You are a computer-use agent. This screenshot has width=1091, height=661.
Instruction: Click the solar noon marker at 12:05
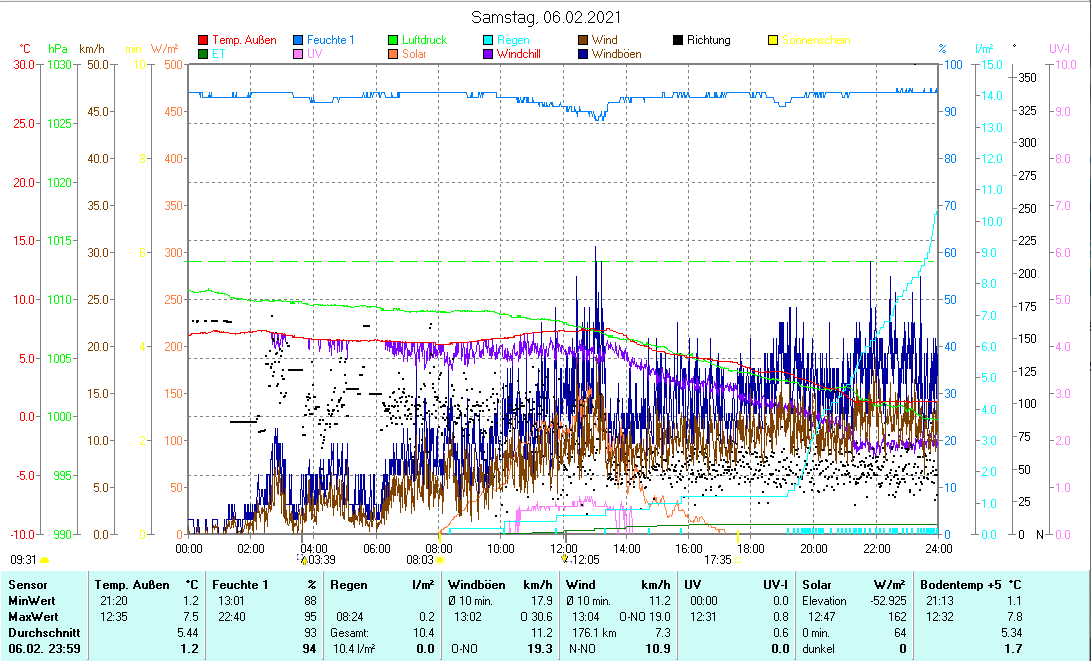pos(566,560)
